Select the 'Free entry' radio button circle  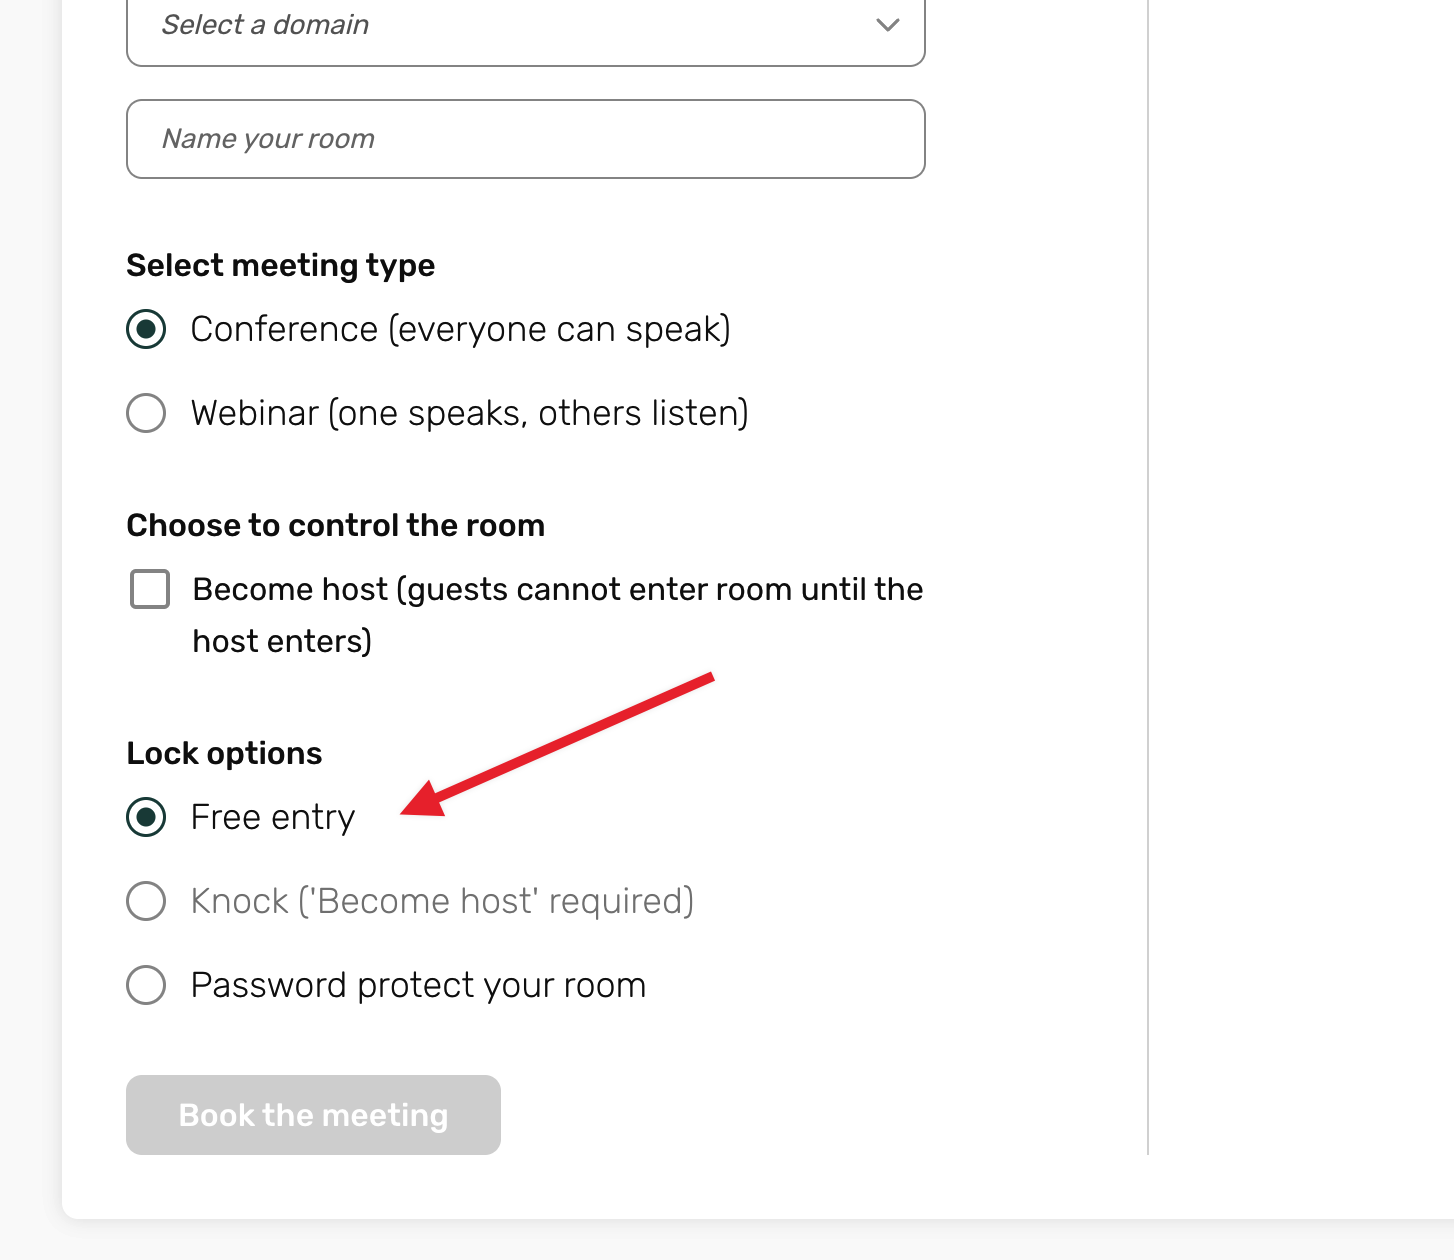tap(146, 817)
